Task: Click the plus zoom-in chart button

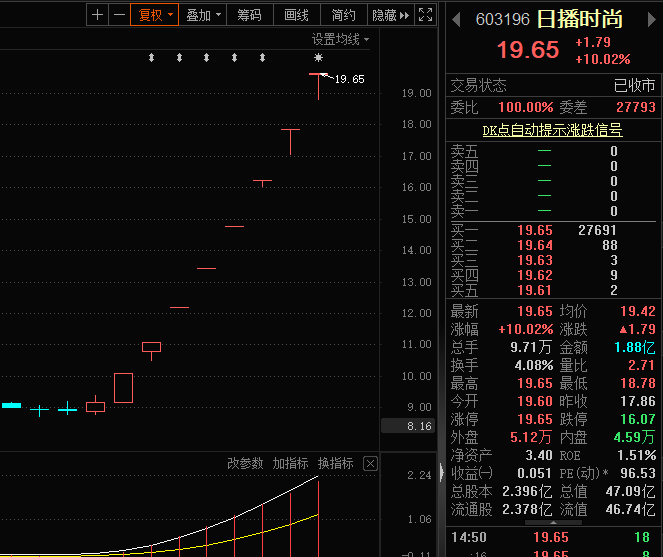Action: 97,15
